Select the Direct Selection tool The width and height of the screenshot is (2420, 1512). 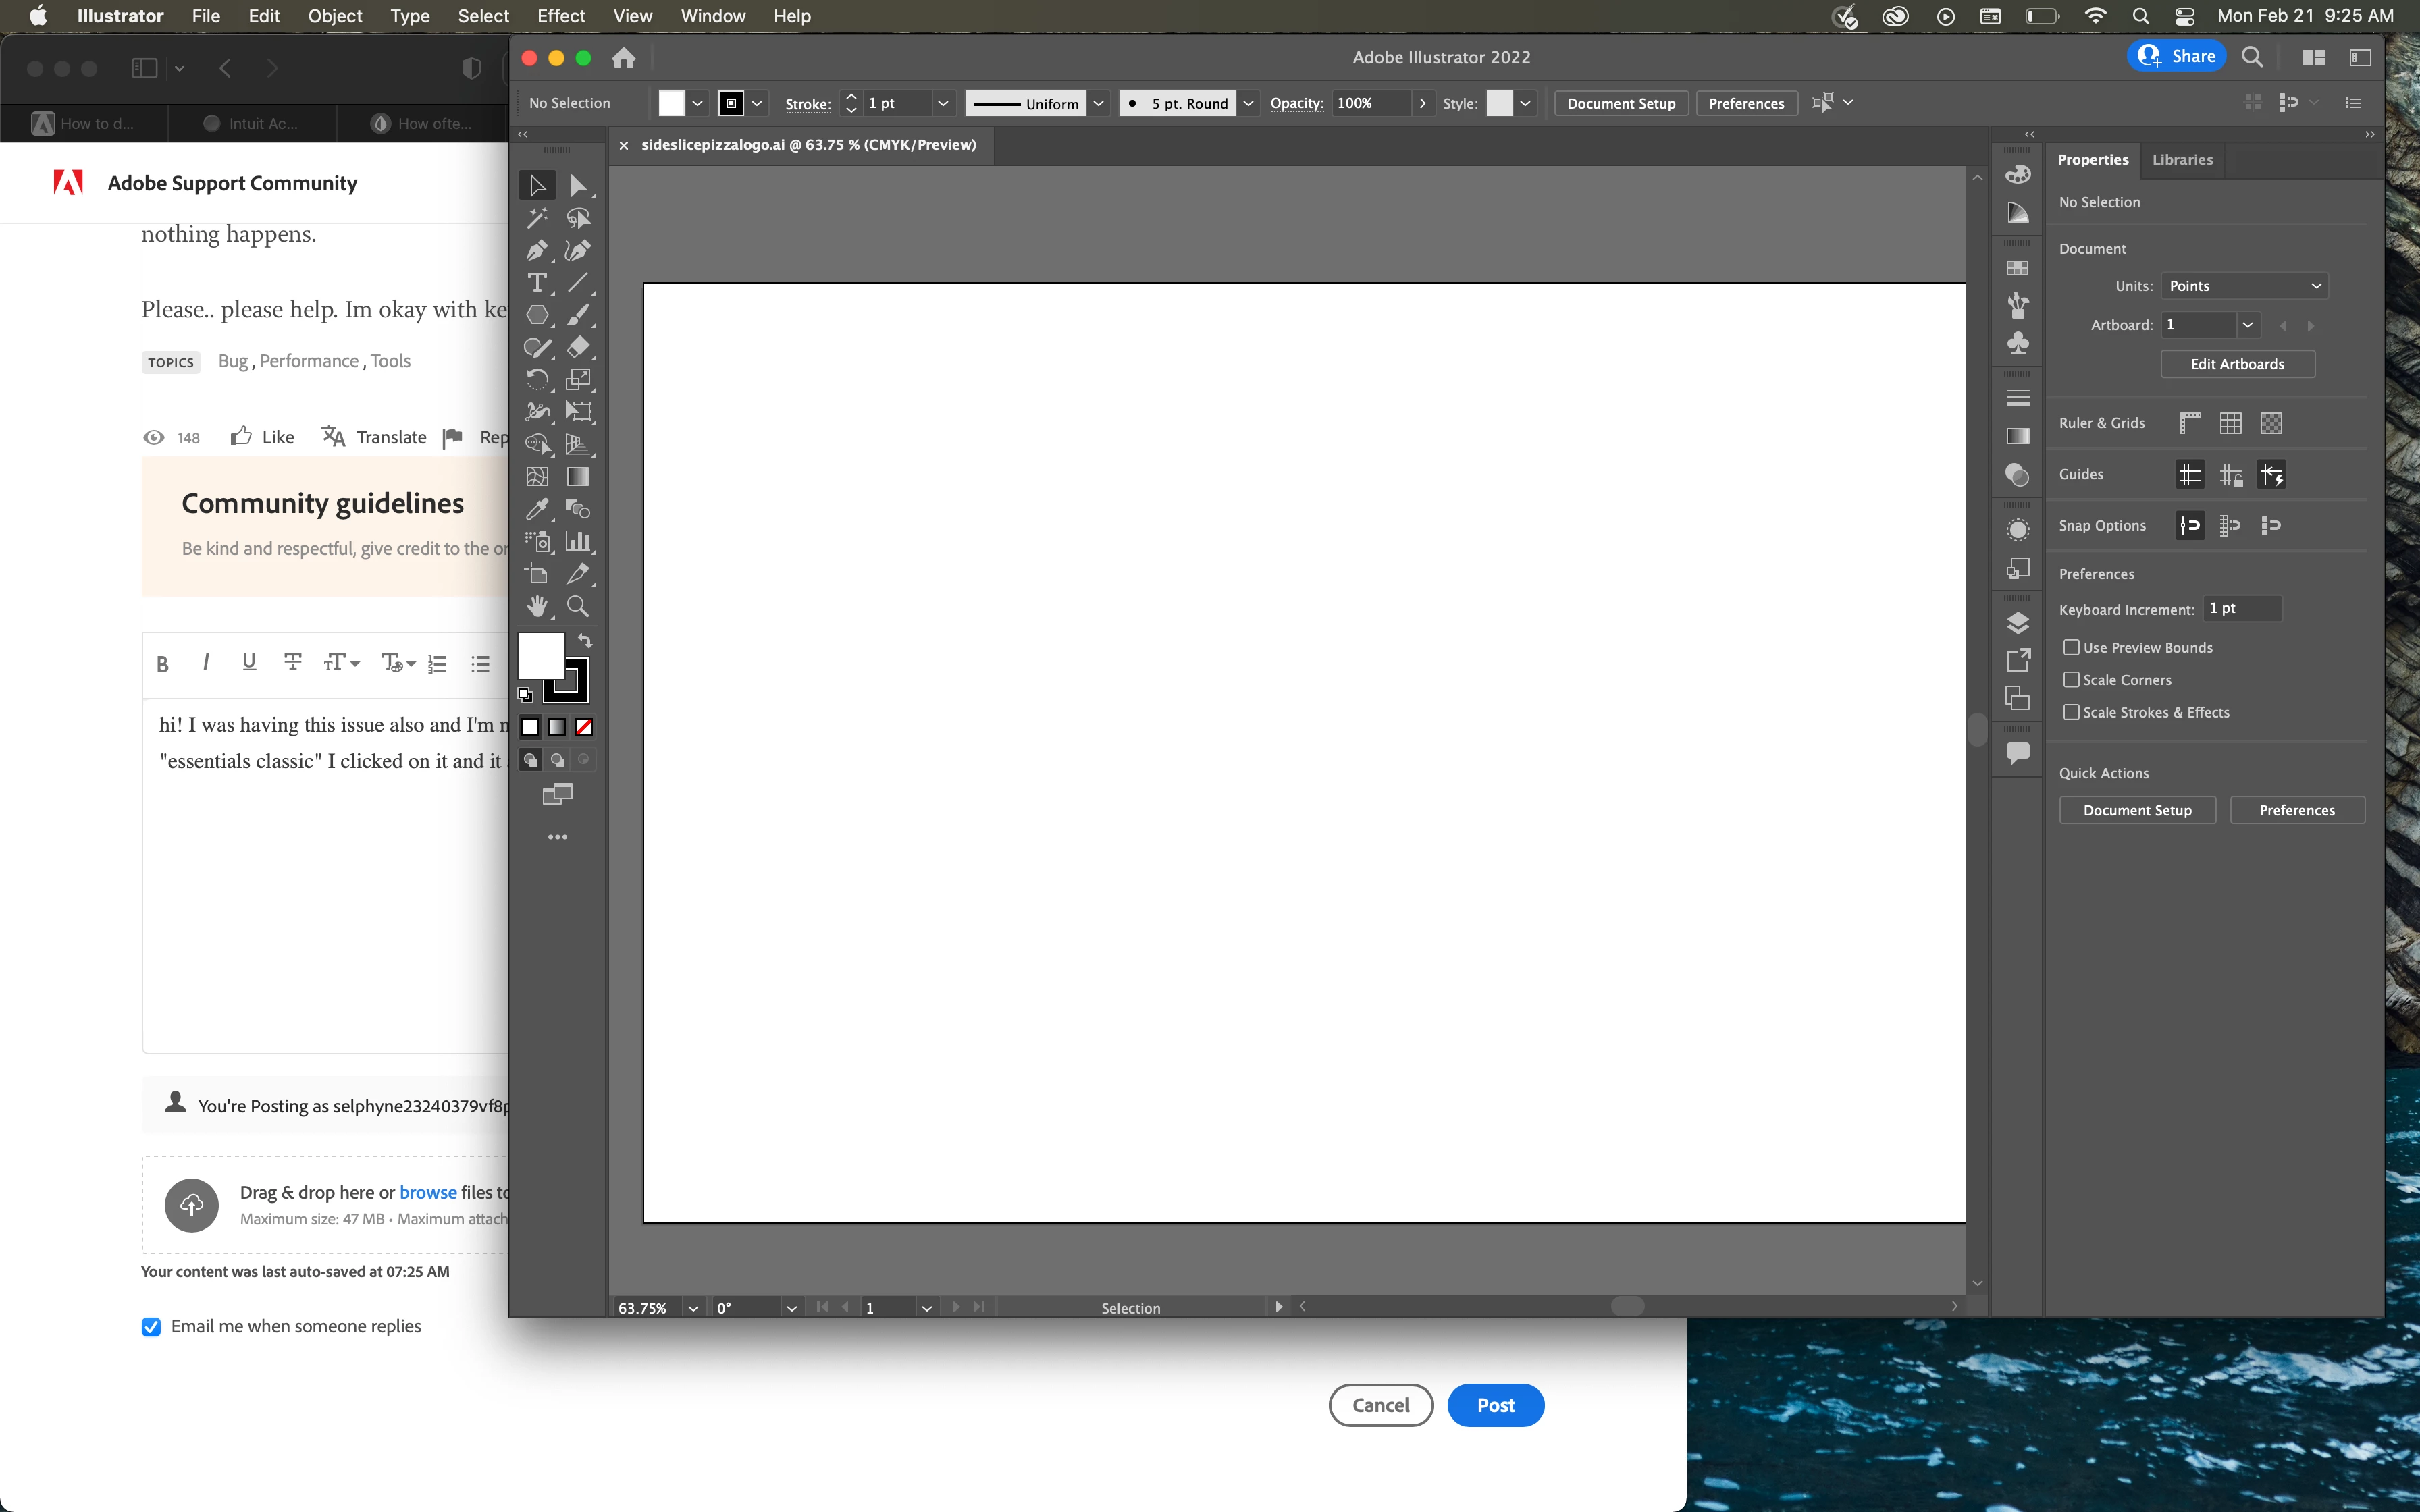[578, 186]
